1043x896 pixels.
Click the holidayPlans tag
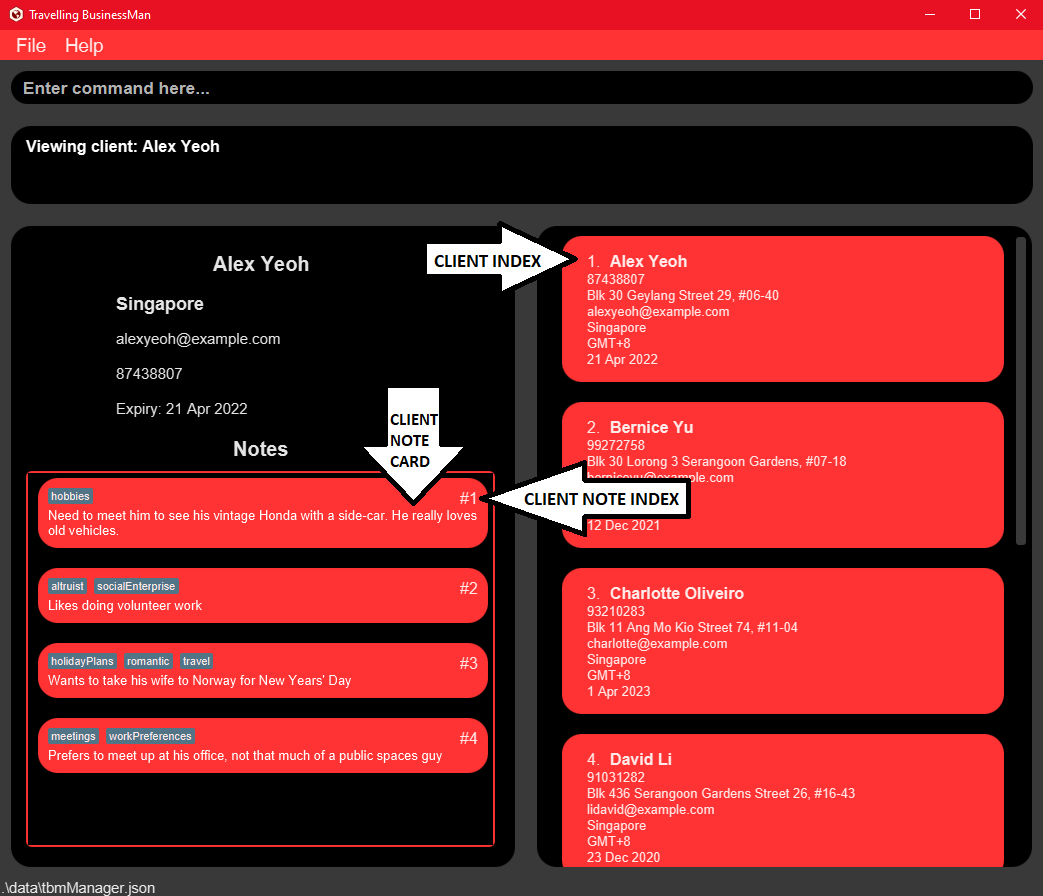[82, 661]
